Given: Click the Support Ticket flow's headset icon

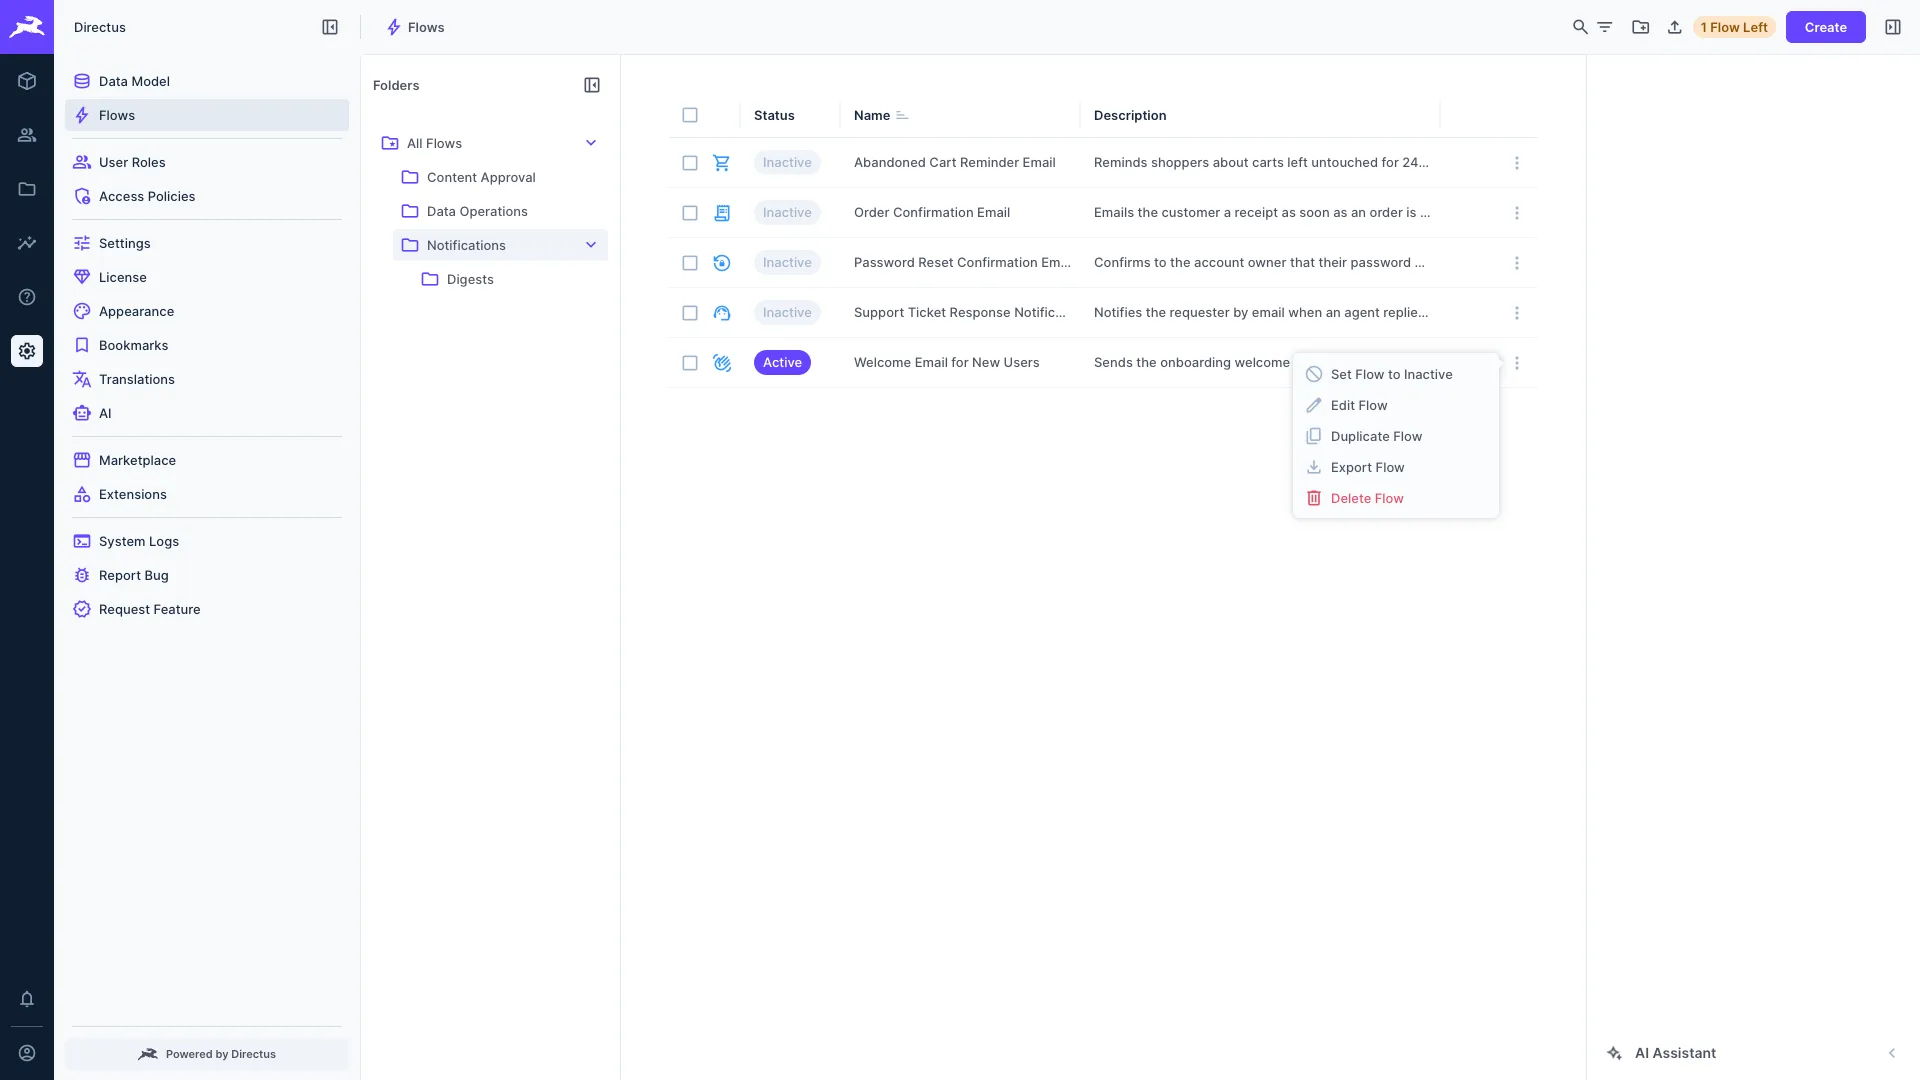Looking at the screenshot, I should 722,313.
